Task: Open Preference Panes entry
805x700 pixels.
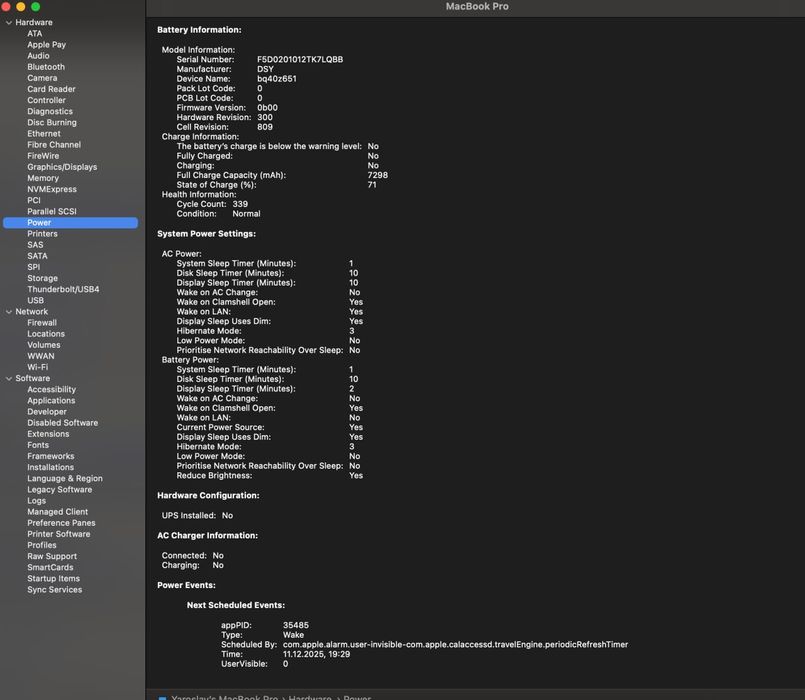Action: tap(62, 523)
